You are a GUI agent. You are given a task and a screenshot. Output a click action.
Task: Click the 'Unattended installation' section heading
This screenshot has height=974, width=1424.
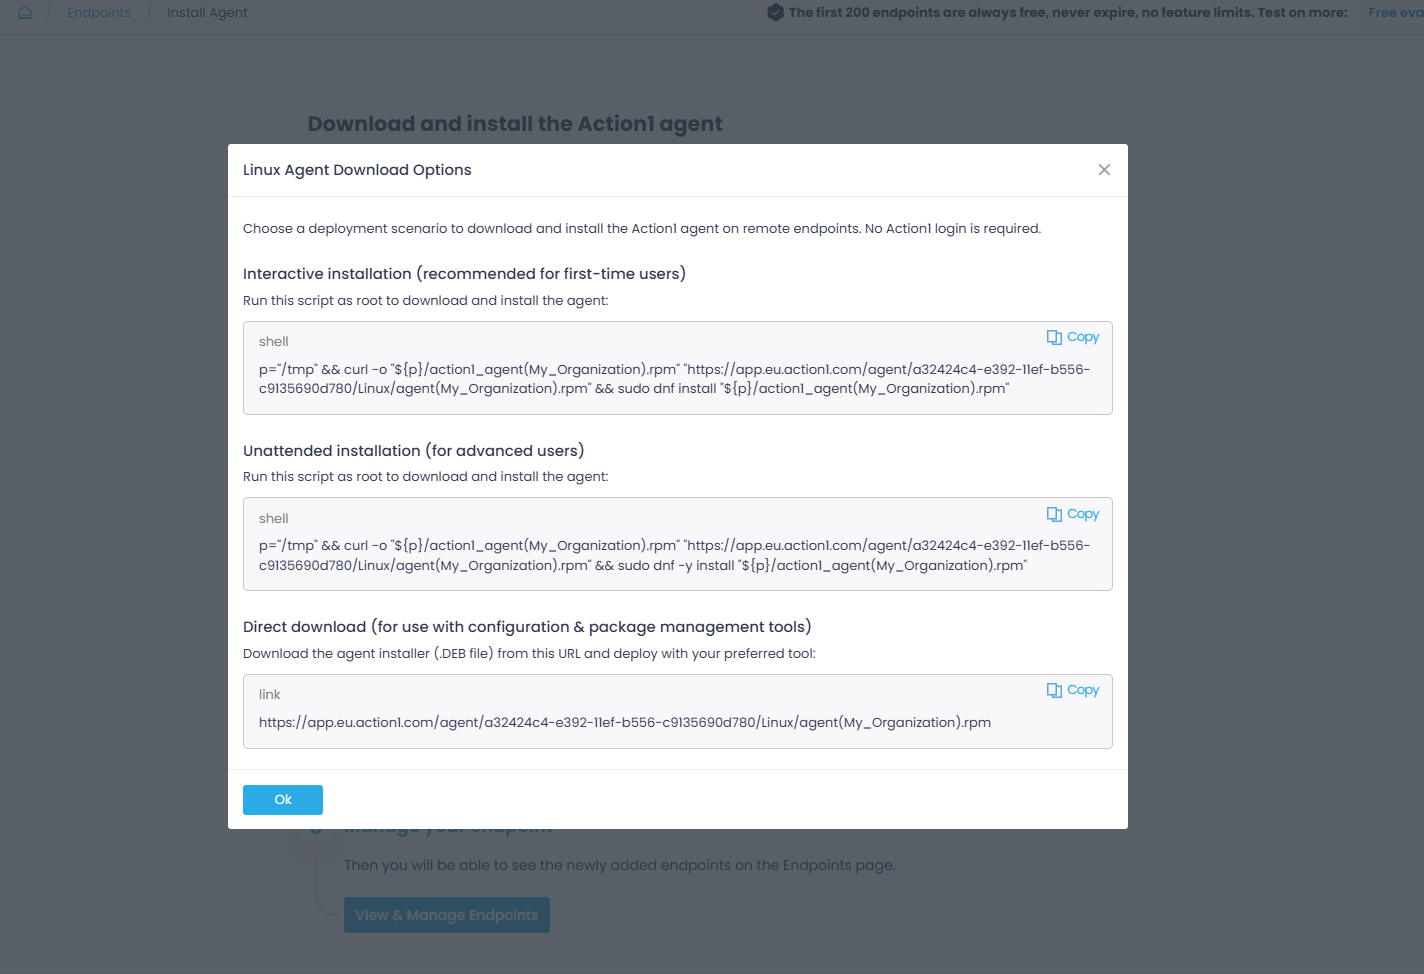click(413, 451)
